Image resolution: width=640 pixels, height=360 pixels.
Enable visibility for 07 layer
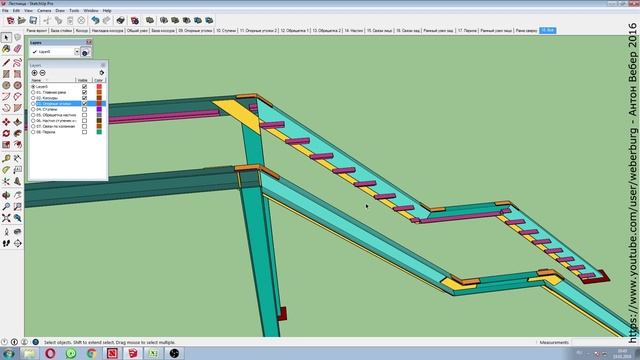pos(84,127)
